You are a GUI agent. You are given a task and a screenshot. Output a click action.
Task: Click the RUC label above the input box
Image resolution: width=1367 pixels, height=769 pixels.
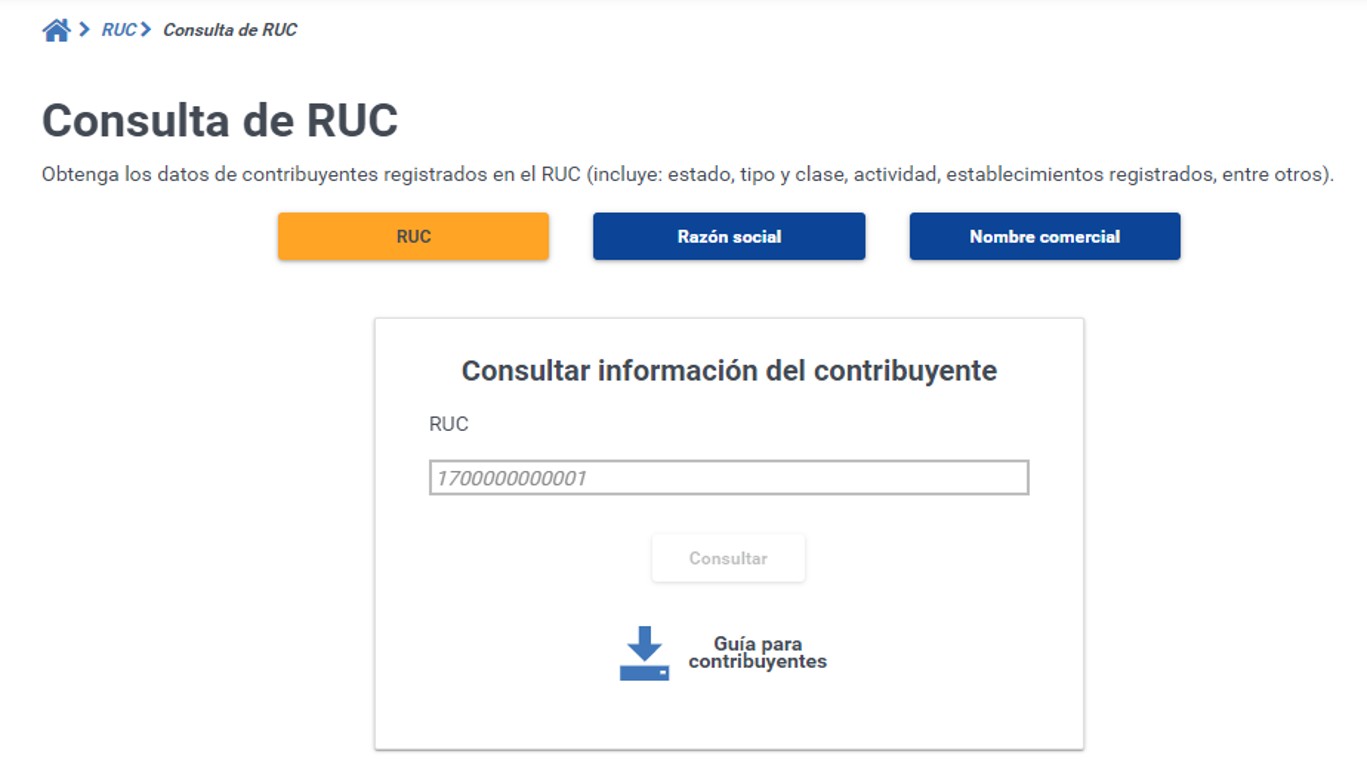[x=448, y=423]
